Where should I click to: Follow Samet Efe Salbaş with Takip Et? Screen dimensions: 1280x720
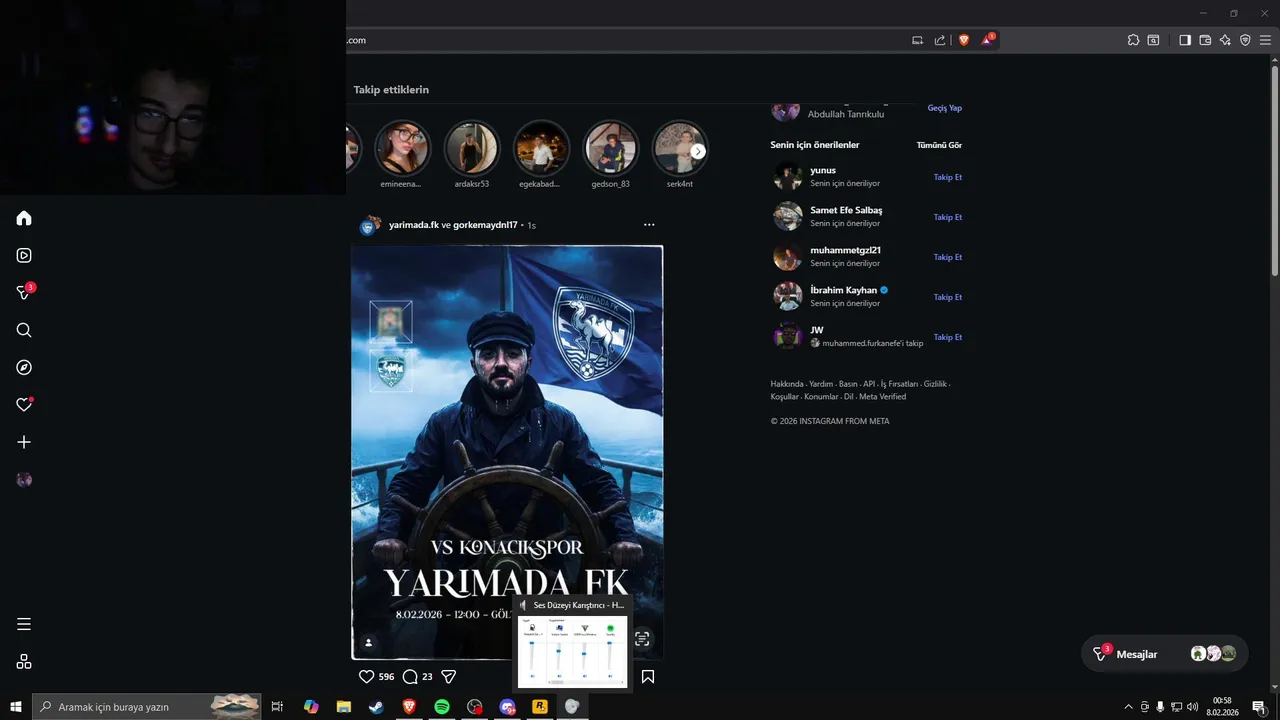coord(948,217)
